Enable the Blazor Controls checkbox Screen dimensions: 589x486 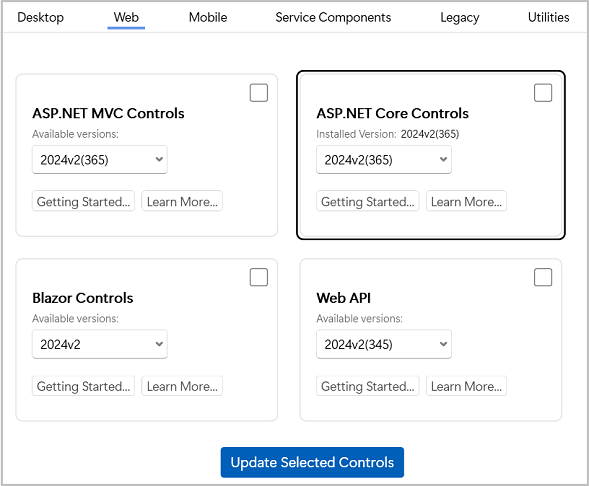259,277
